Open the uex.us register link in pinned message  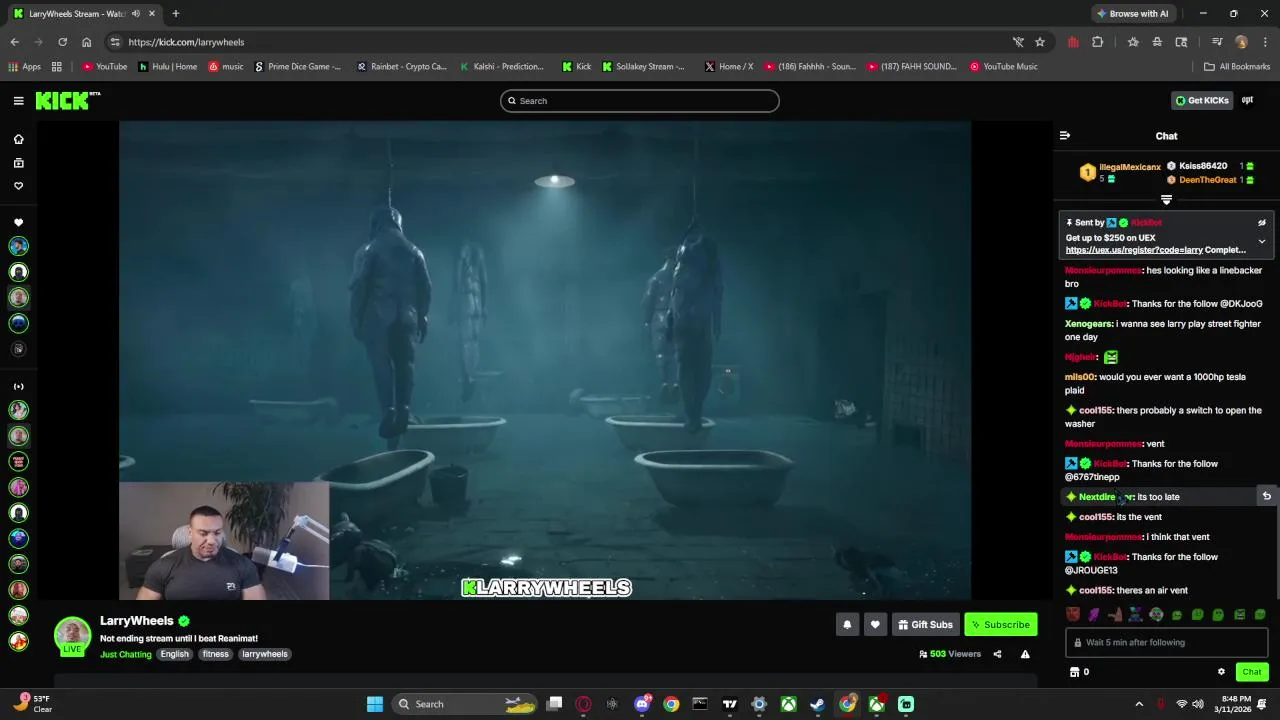[1134, 250]
